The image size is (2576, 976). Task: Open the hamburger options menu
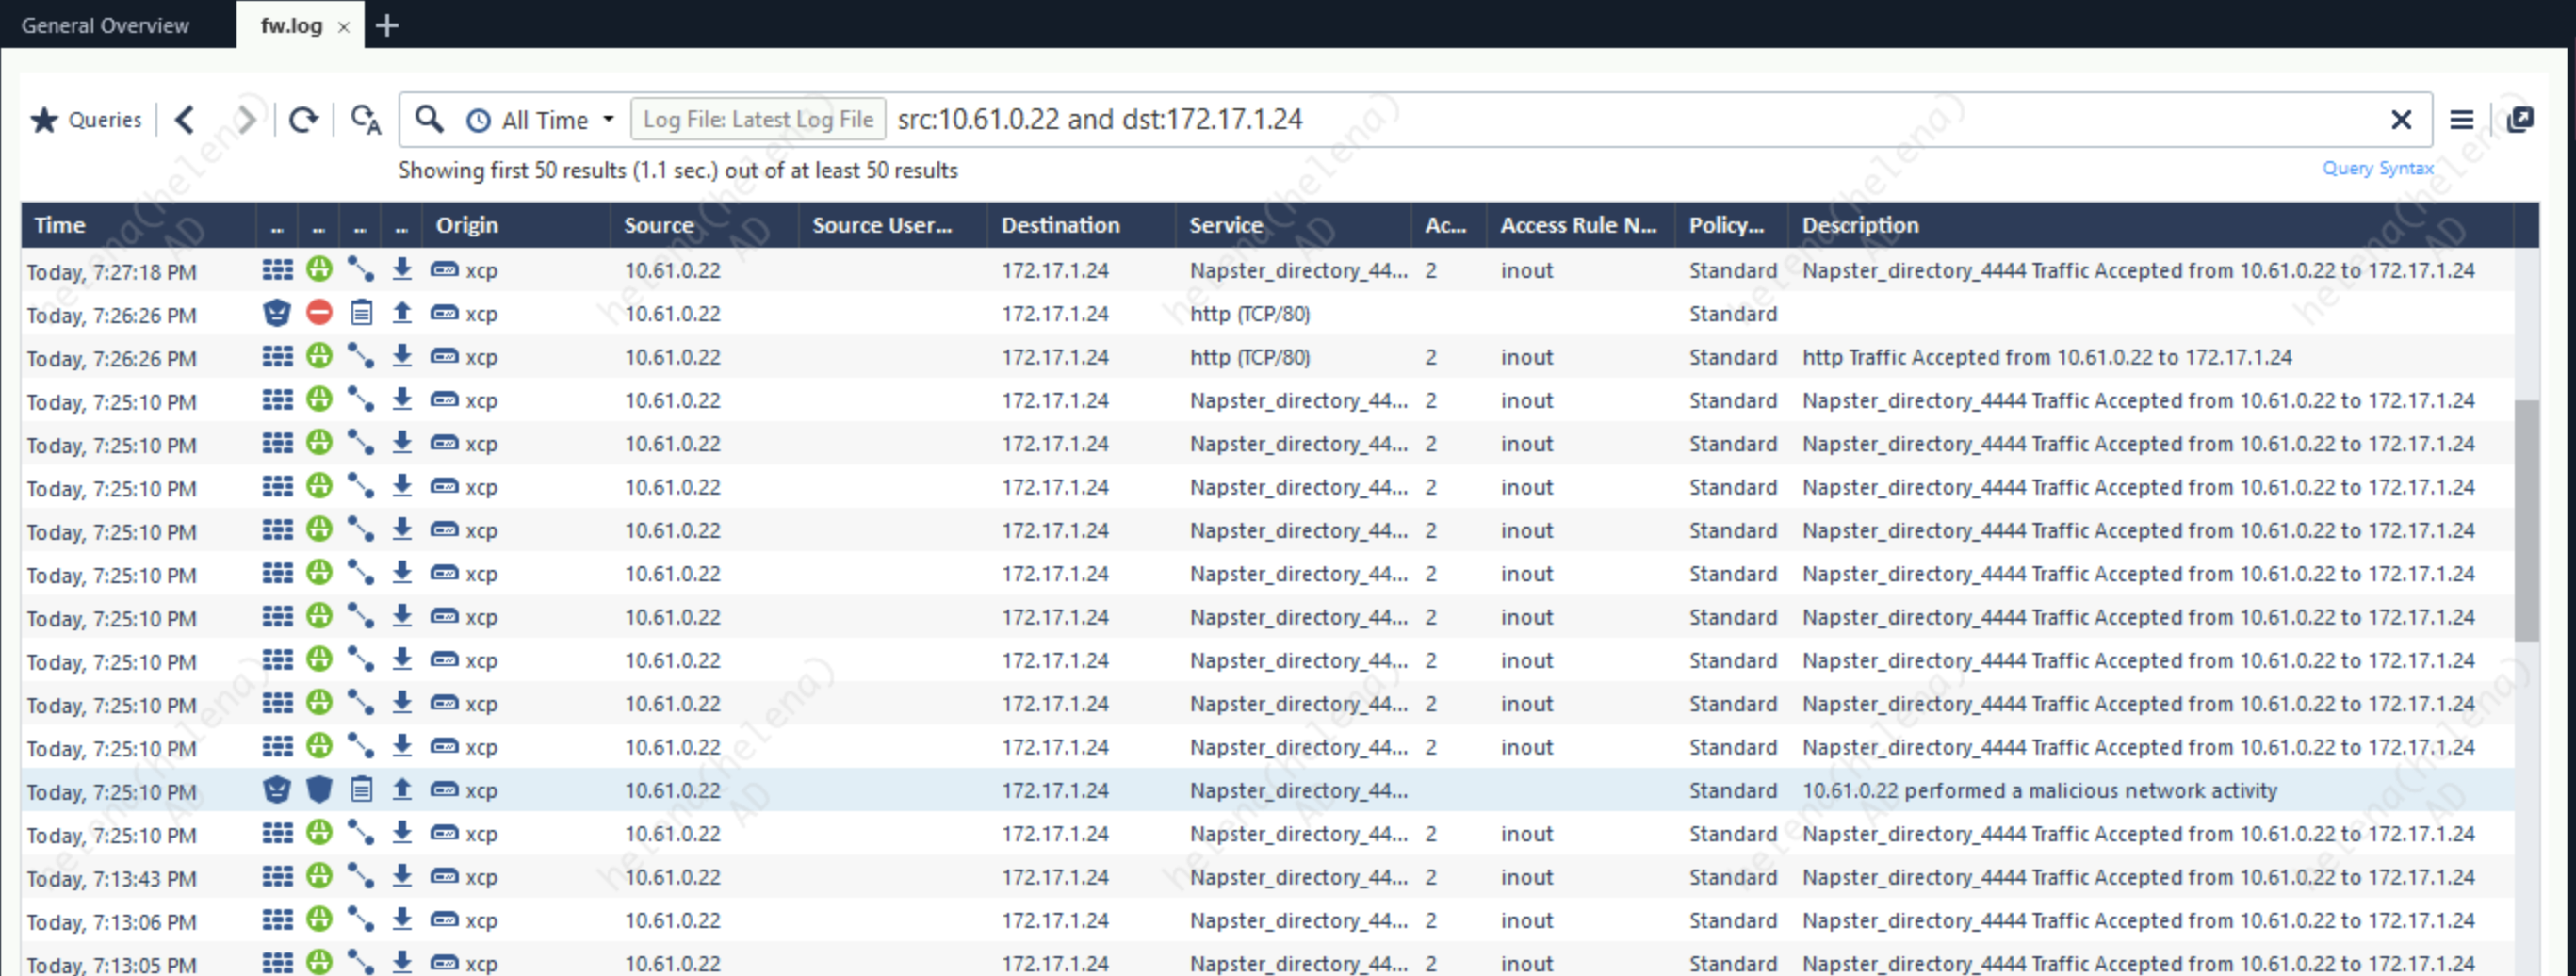(2461, 120)
